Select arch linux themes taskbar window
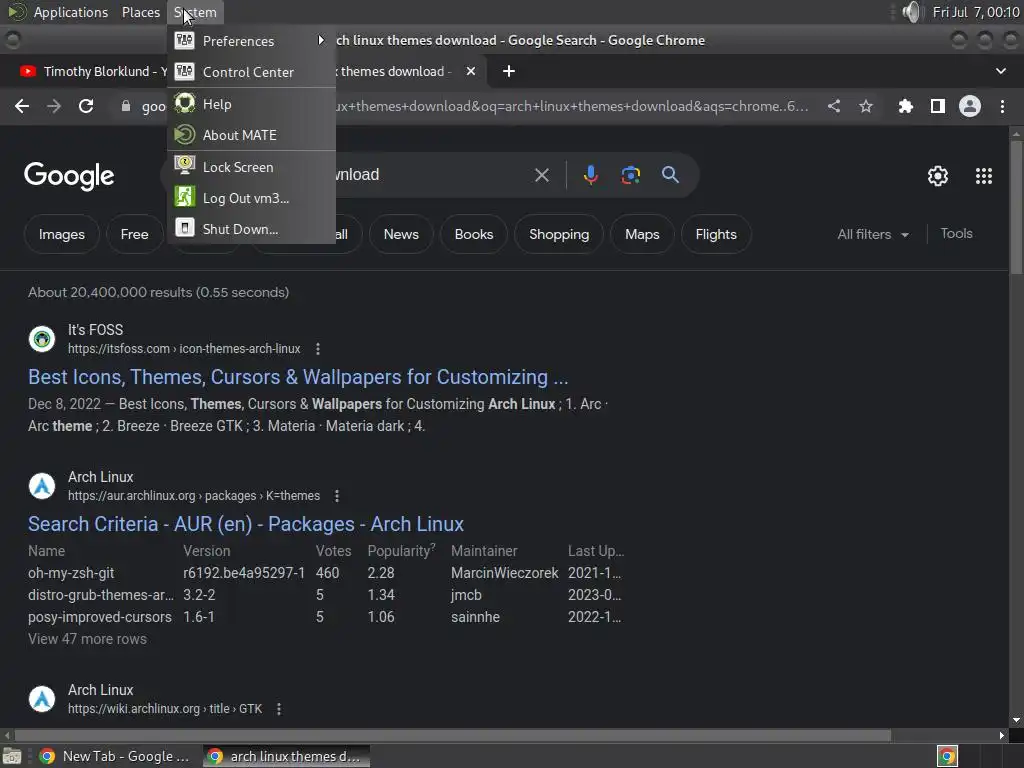The height and width of the screenshot is (768, 1024). pos(286,756)
